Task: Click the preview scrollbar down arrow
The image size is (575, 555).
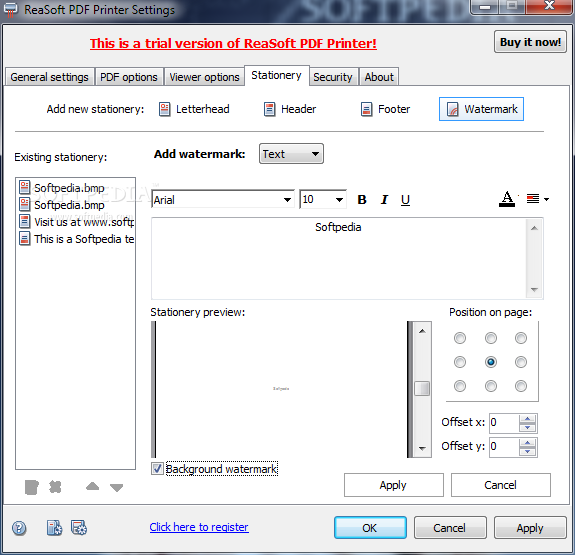Action: (422, 448)
